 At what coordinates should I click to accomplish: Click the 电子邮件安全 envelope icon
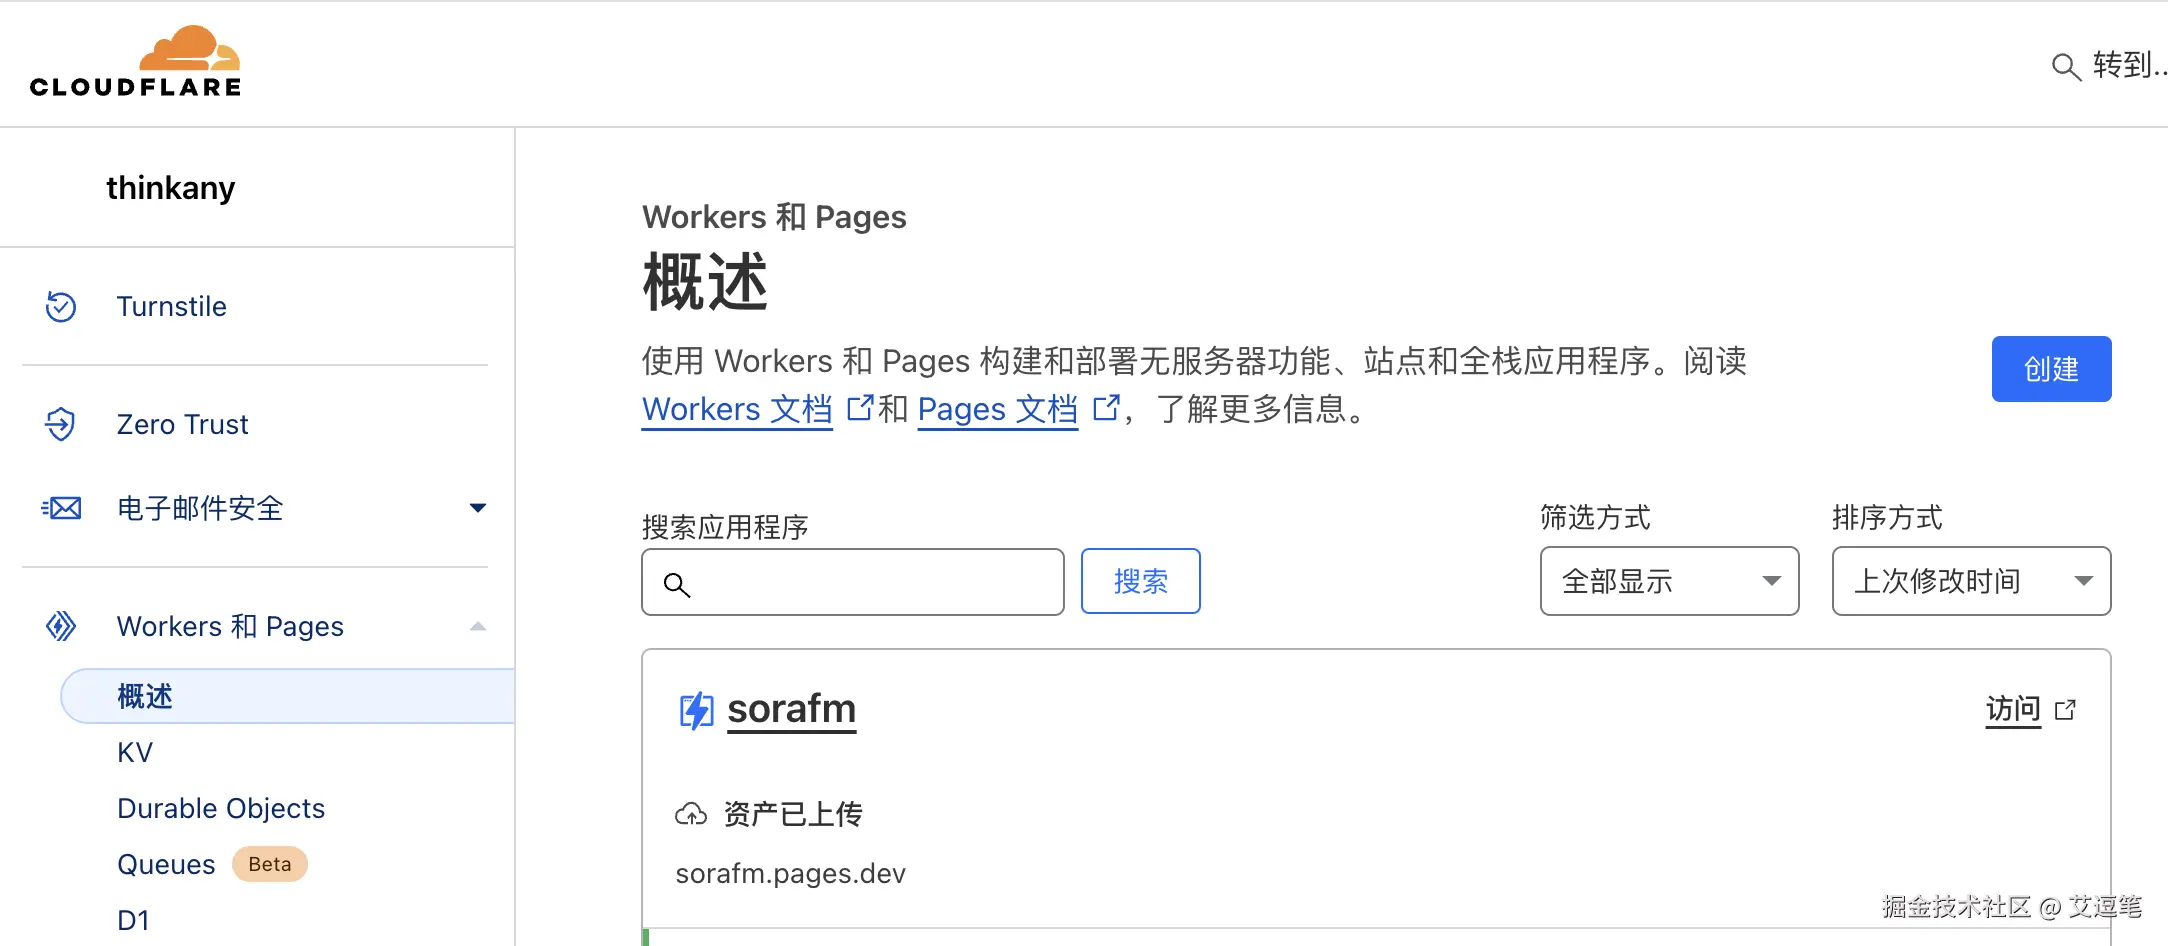pyautogui.click(x=61, y=508)
